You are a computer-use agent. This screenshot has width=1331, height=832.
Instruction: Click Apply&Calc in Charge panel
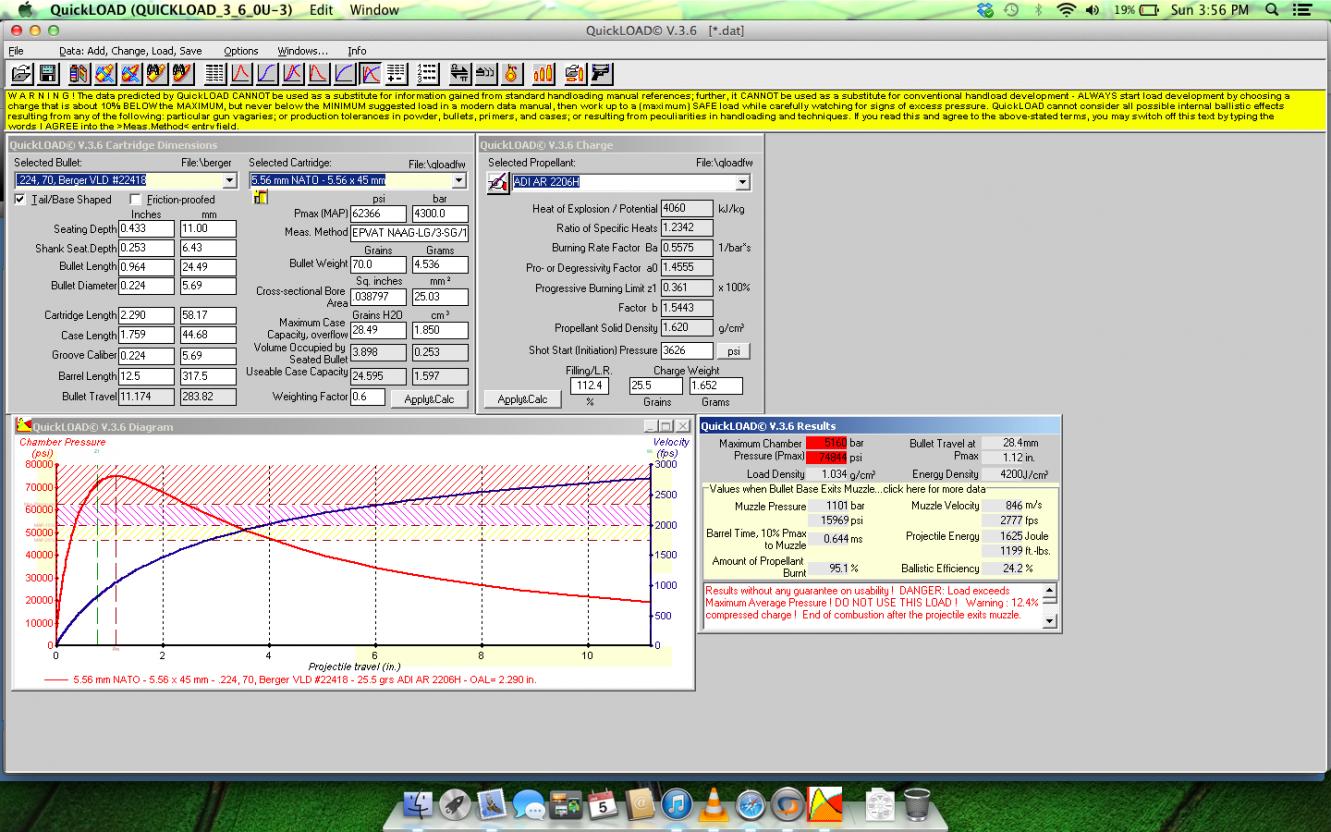click(x=522, y=399)
